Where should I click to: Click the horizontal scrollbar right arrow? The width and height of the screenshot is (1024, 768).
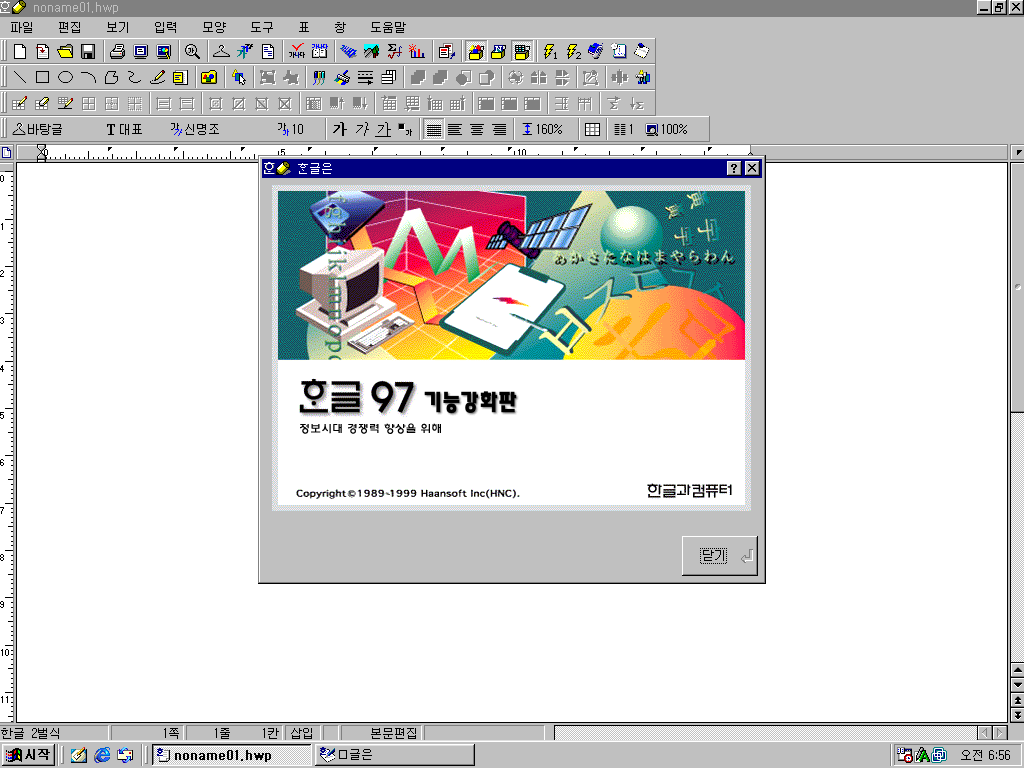tap(1000, 733)
